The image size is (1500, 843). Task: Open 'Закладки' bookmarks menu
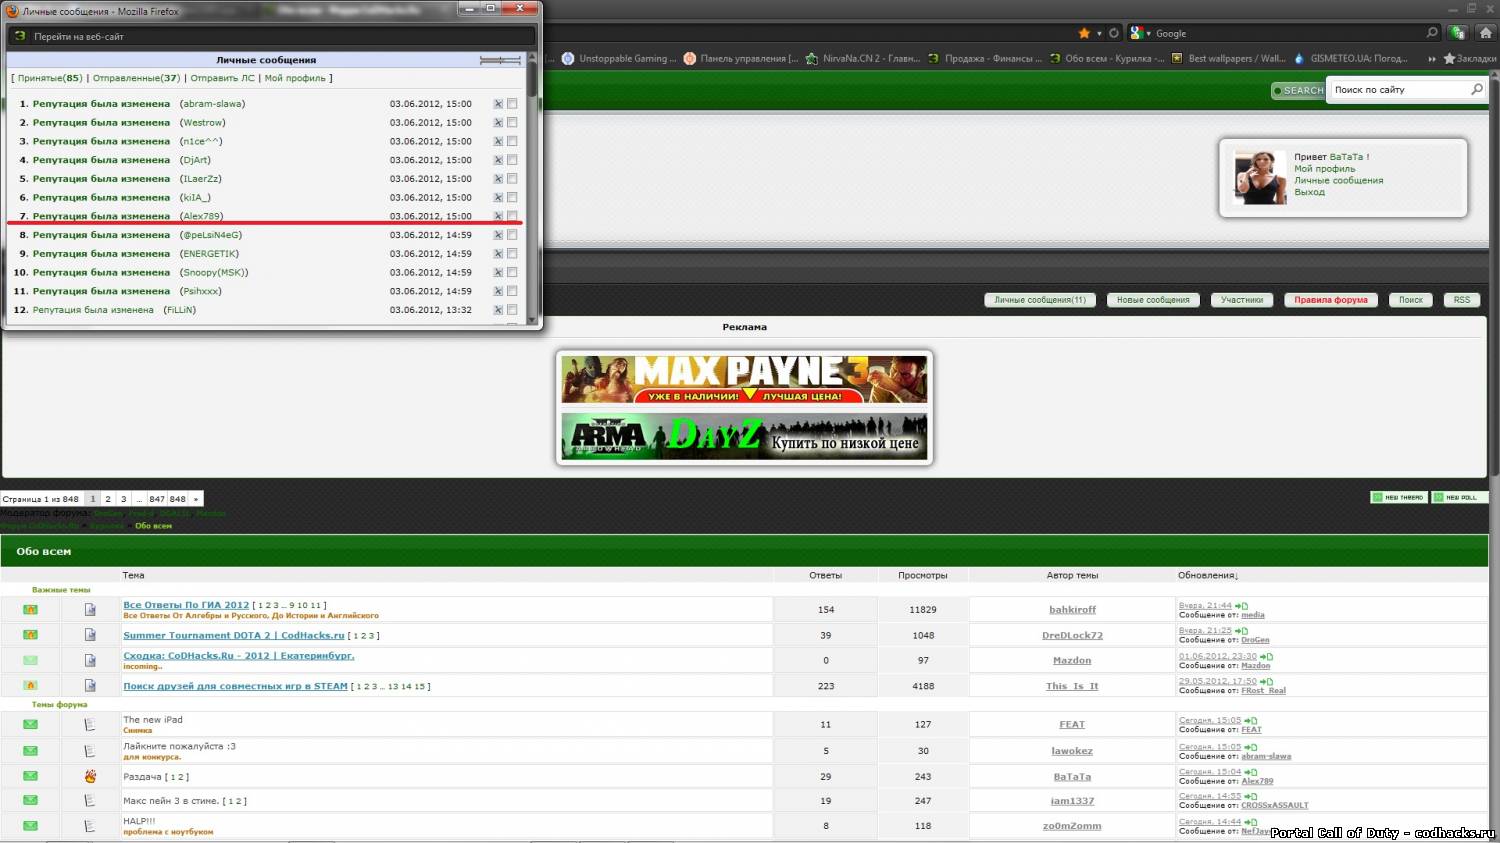click(x=1470, y=59)
